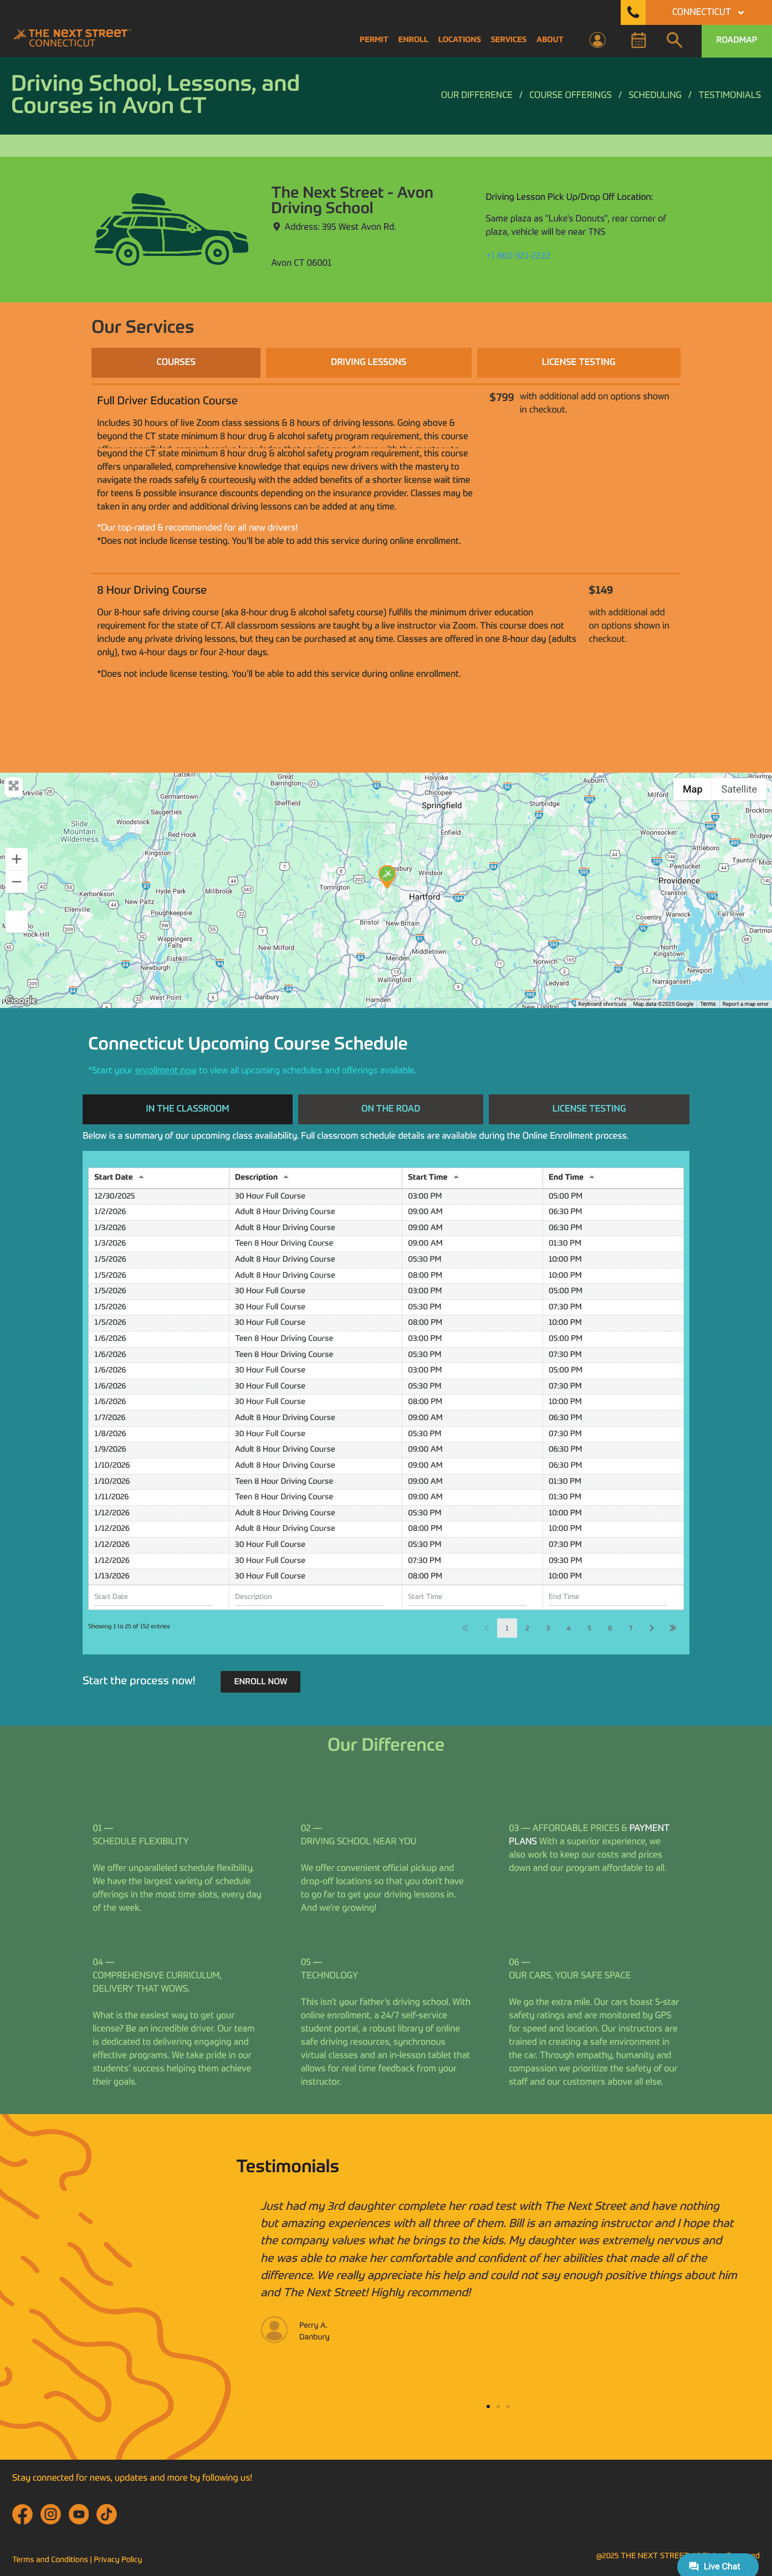Click the phone icon in the top bar

tap(633, 12)
